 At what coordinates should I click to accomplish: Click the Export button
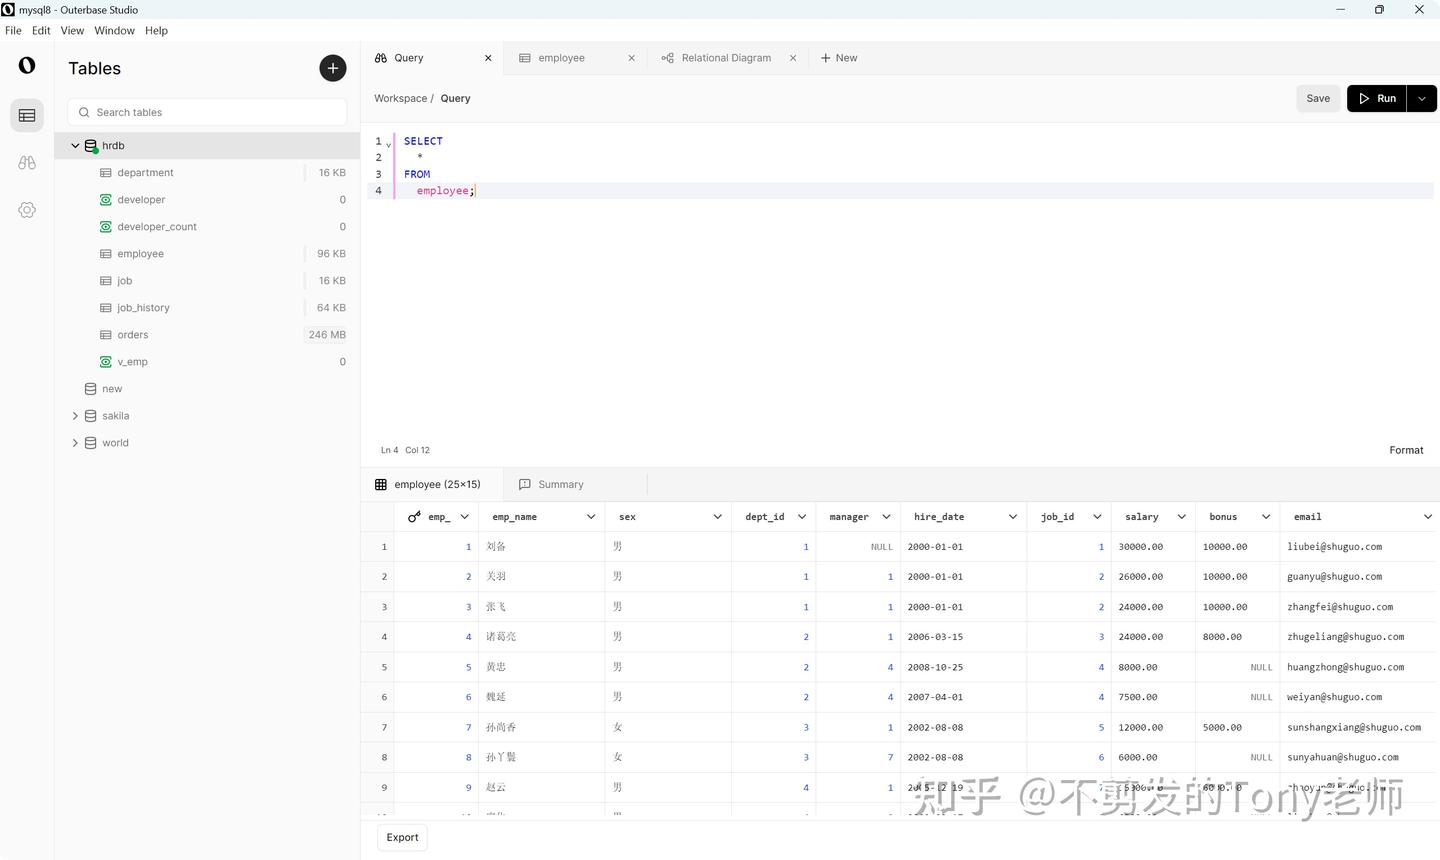pyautogui.click(x=402, y=838)
